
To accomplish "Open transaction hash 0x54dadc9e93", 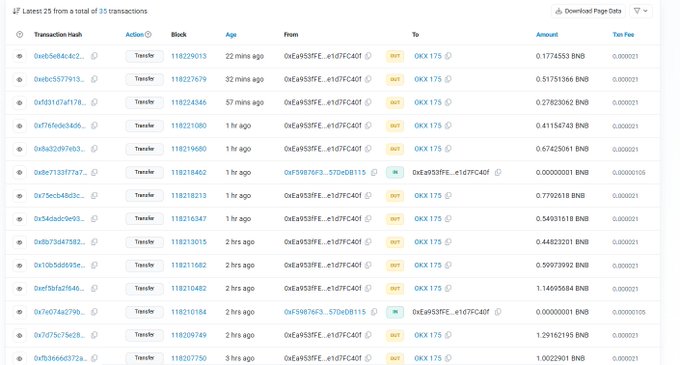I will 59,219.
